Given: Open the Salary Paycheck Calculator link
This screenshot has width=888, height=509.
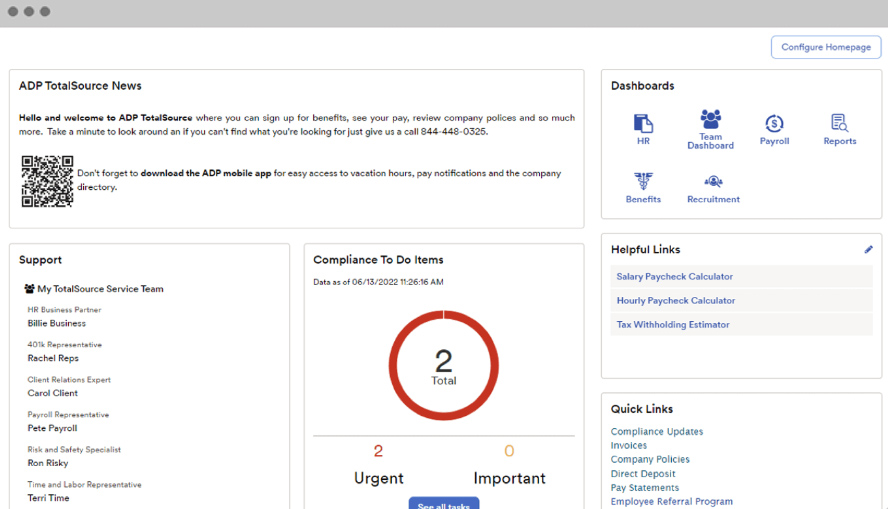Looking at the screenshot, I should tap(674, 277).
